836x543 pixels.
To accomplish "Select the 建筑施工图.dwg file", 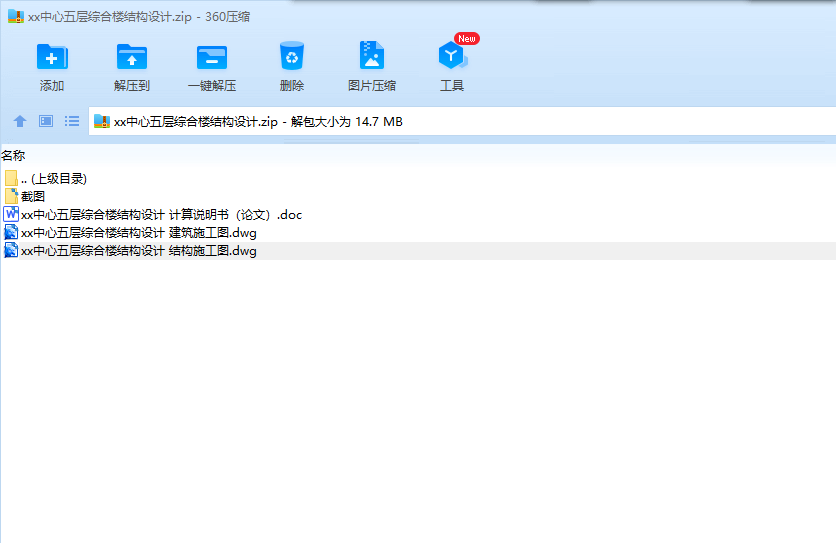I will [x=418, y=233].
